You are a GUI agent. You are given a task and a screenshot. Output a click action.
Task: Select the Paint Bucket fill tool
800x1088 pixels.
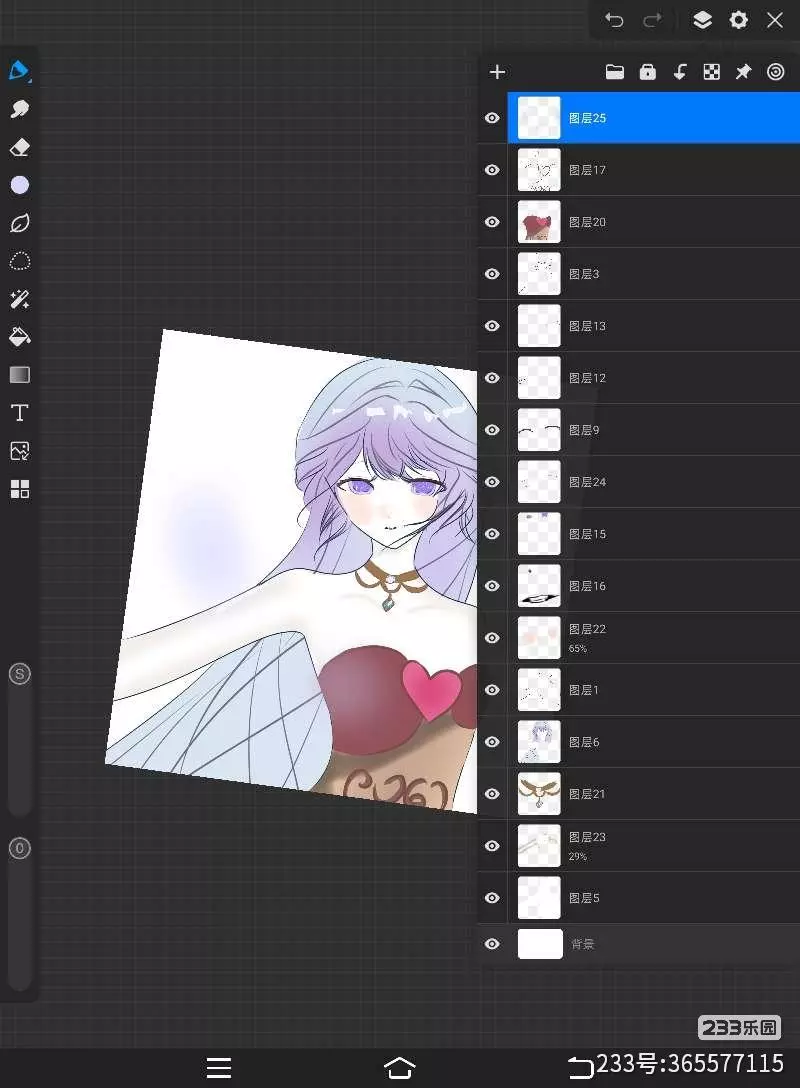pos(19,337)
